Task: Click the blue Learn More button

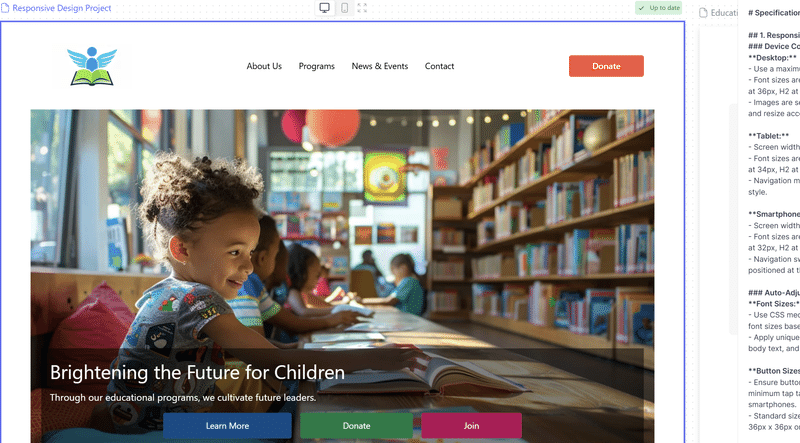Action: tap(227, 426)
